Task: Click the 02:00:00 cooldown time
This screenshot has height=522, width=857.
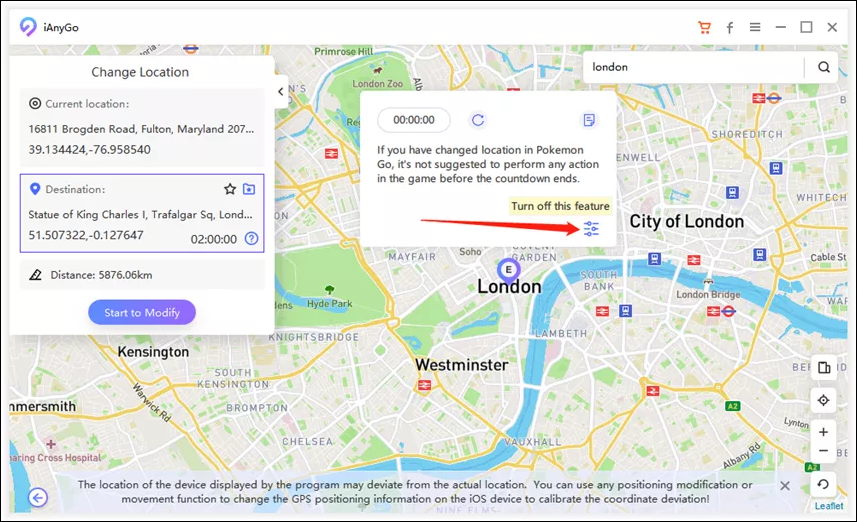Action: click(x=214, y=239)
